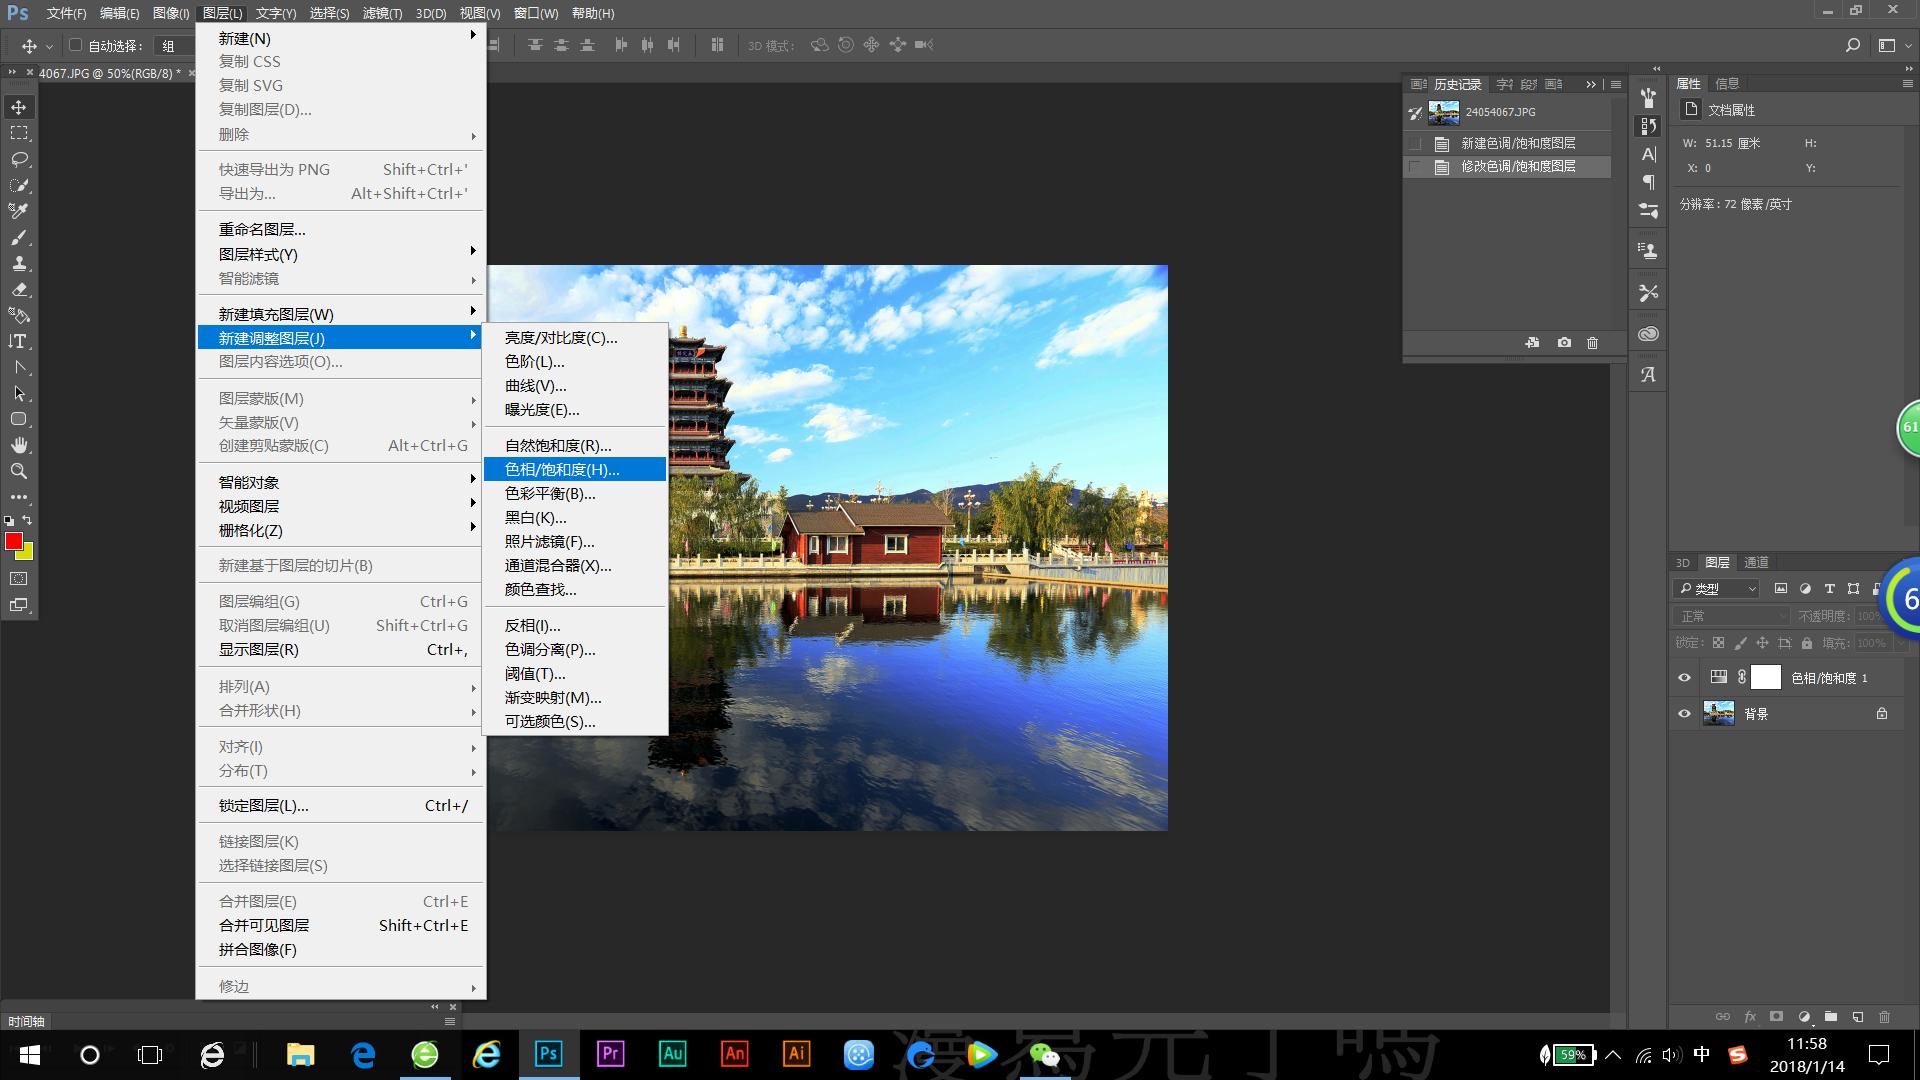Screen dimensions: 1920x1080
Task: Select the Zoom tool in toolbar
Action: pos(19,471)
